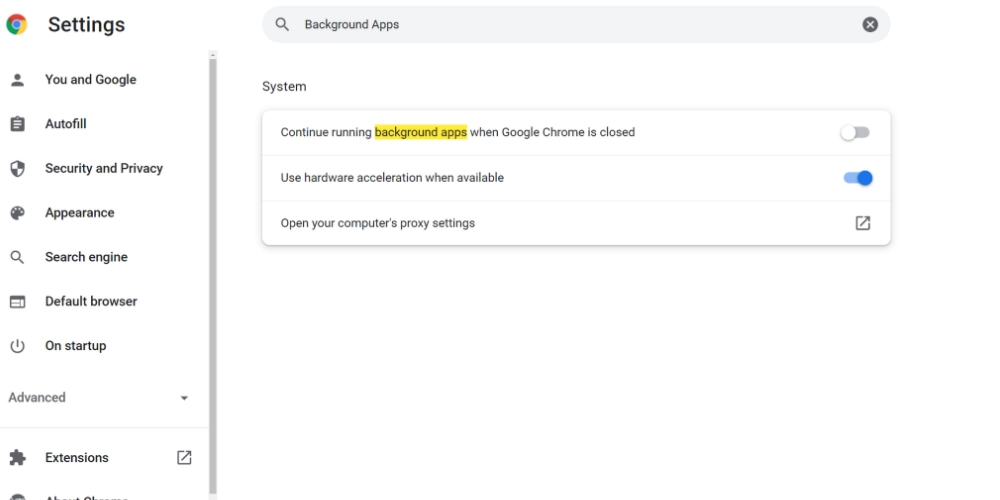Enable continue running background apps toggle

tap(855, 132)
